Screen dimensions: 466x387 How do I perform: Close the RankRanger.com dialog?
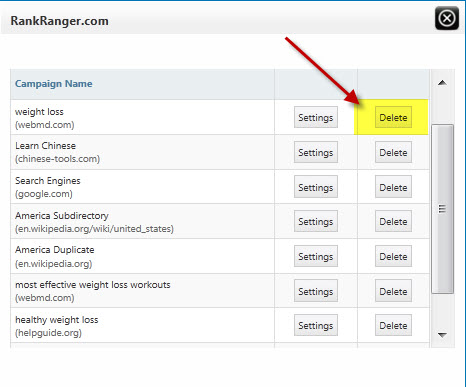447,18
